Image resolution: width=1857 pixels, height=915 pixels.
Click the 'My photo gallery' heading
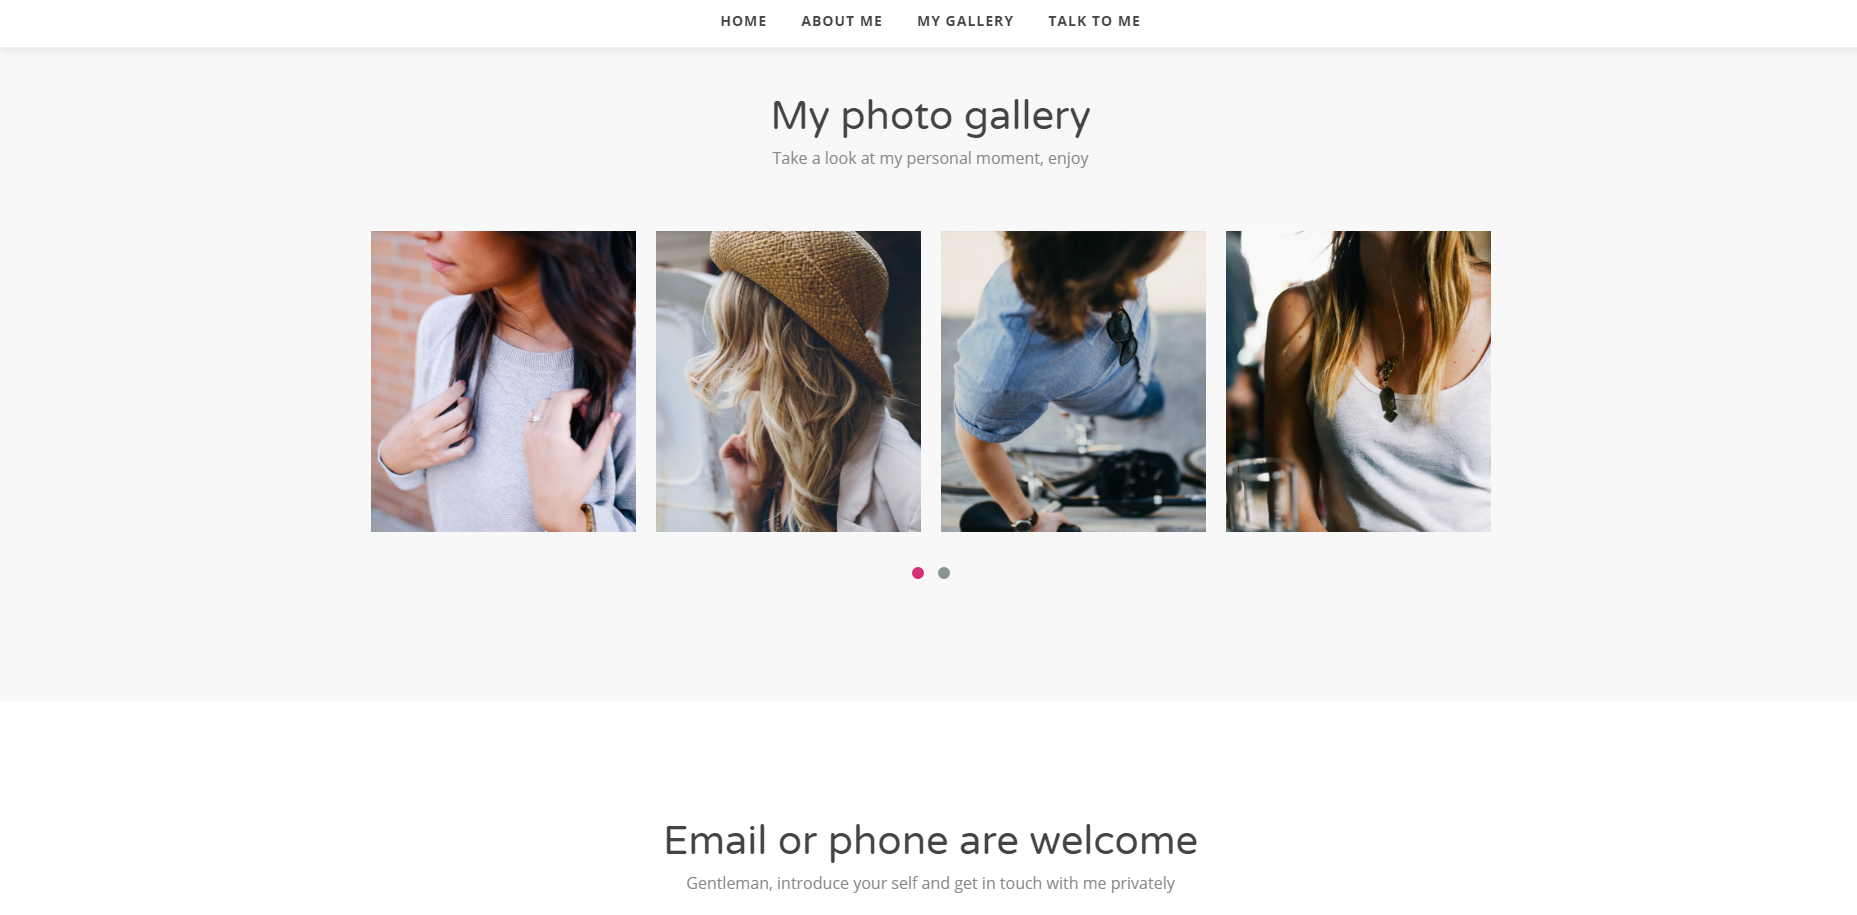click(x=930, y=116)
